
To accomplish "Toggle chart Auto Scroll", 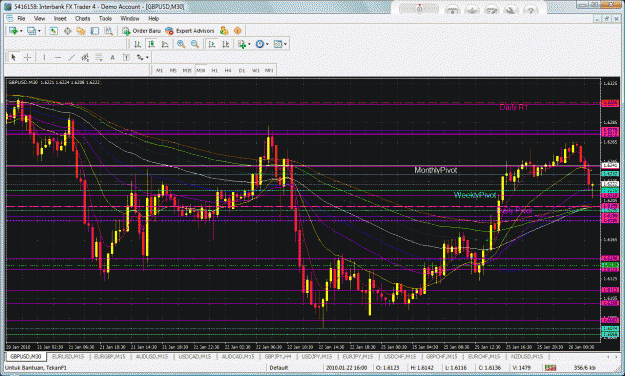I will click(212, 44).
